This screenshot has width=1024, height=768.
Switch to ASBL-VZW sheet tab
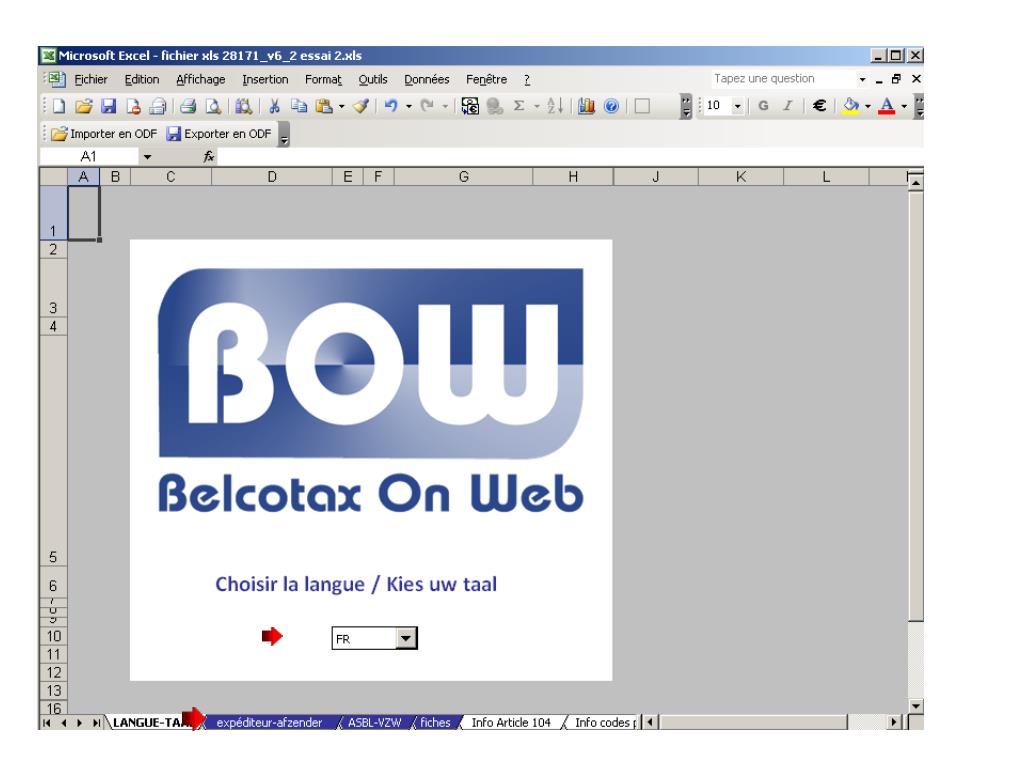click(374, 722)
